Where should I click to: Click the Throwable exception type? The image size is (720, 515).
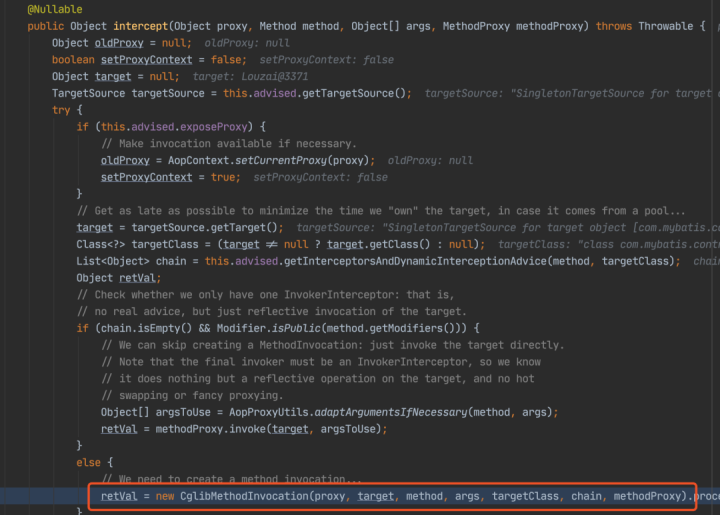point(665,26)
